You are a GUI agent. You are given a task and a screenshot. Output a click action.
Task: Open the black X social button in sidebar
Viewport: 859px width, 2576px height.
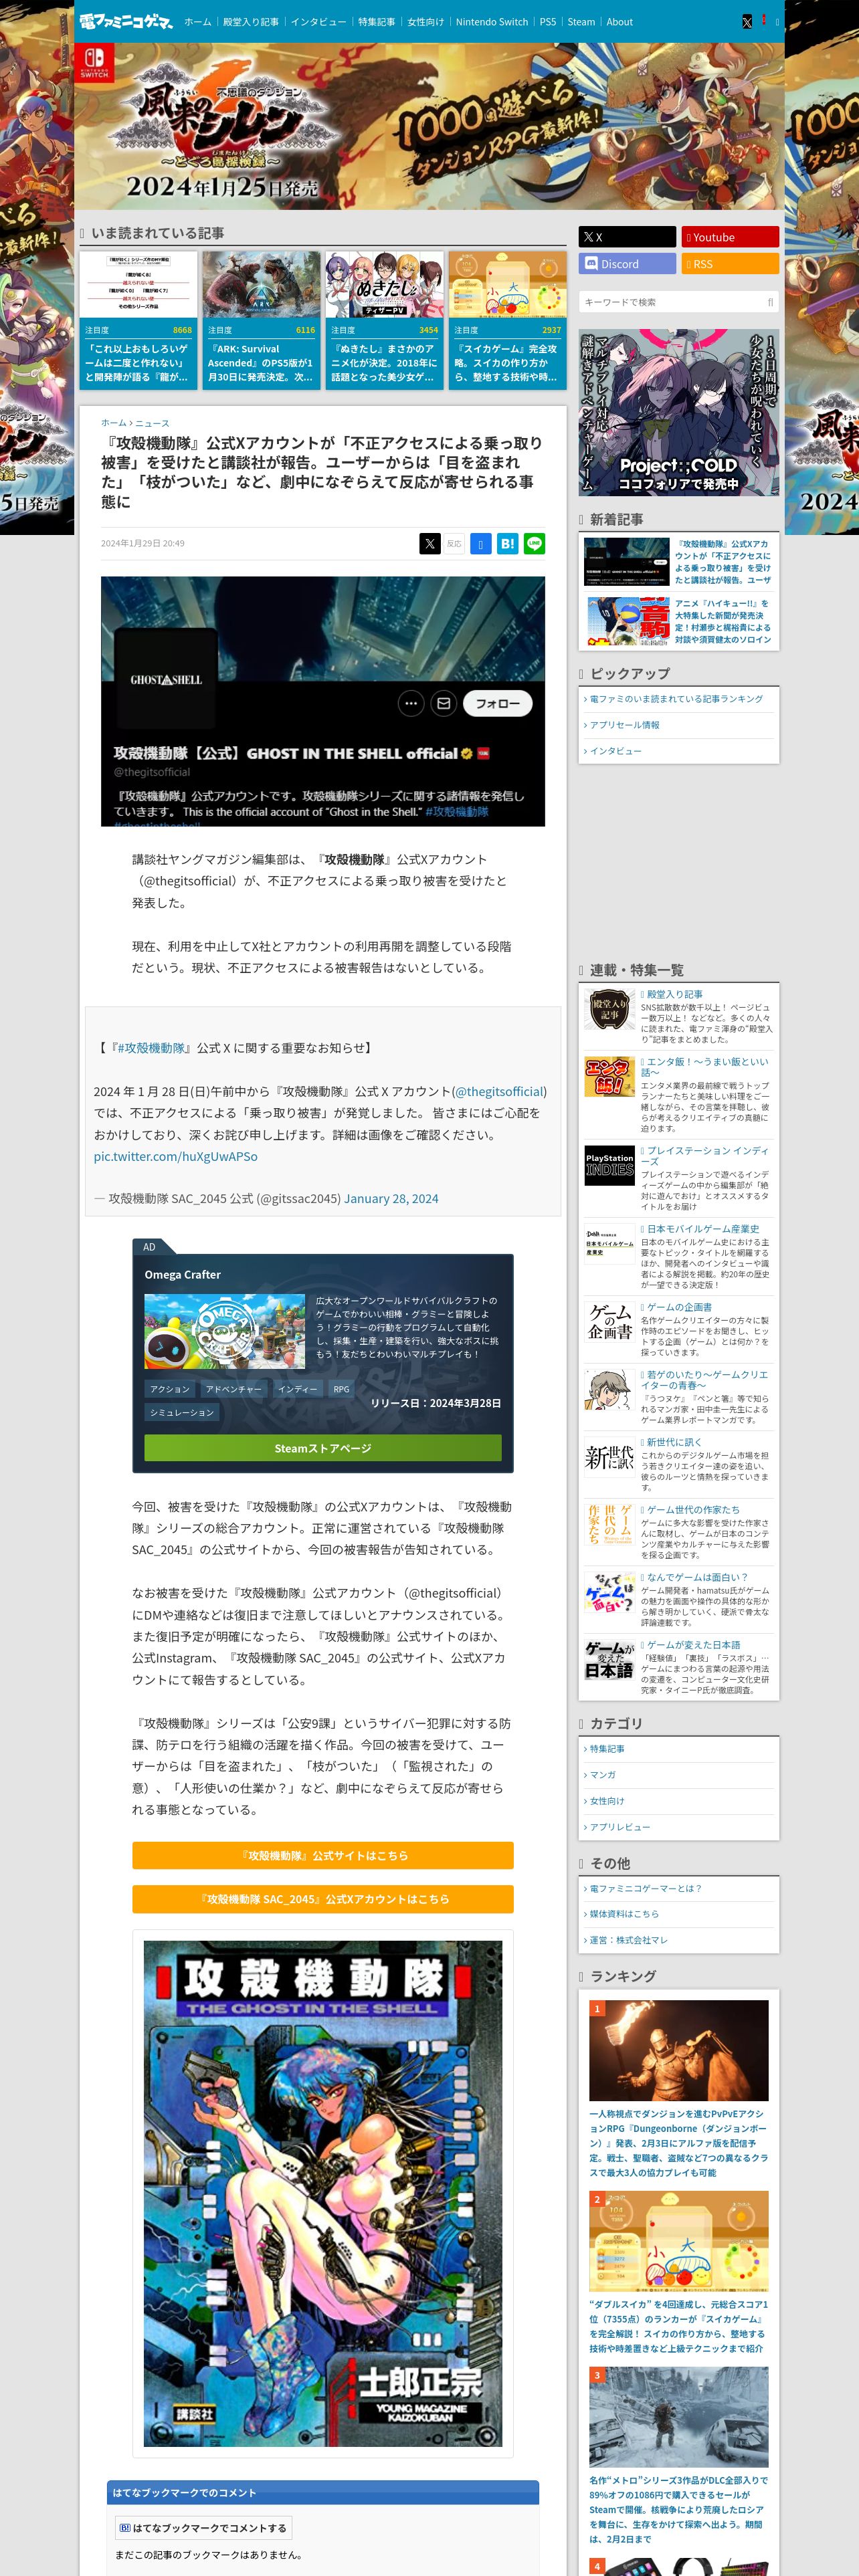tap(627, 237)
